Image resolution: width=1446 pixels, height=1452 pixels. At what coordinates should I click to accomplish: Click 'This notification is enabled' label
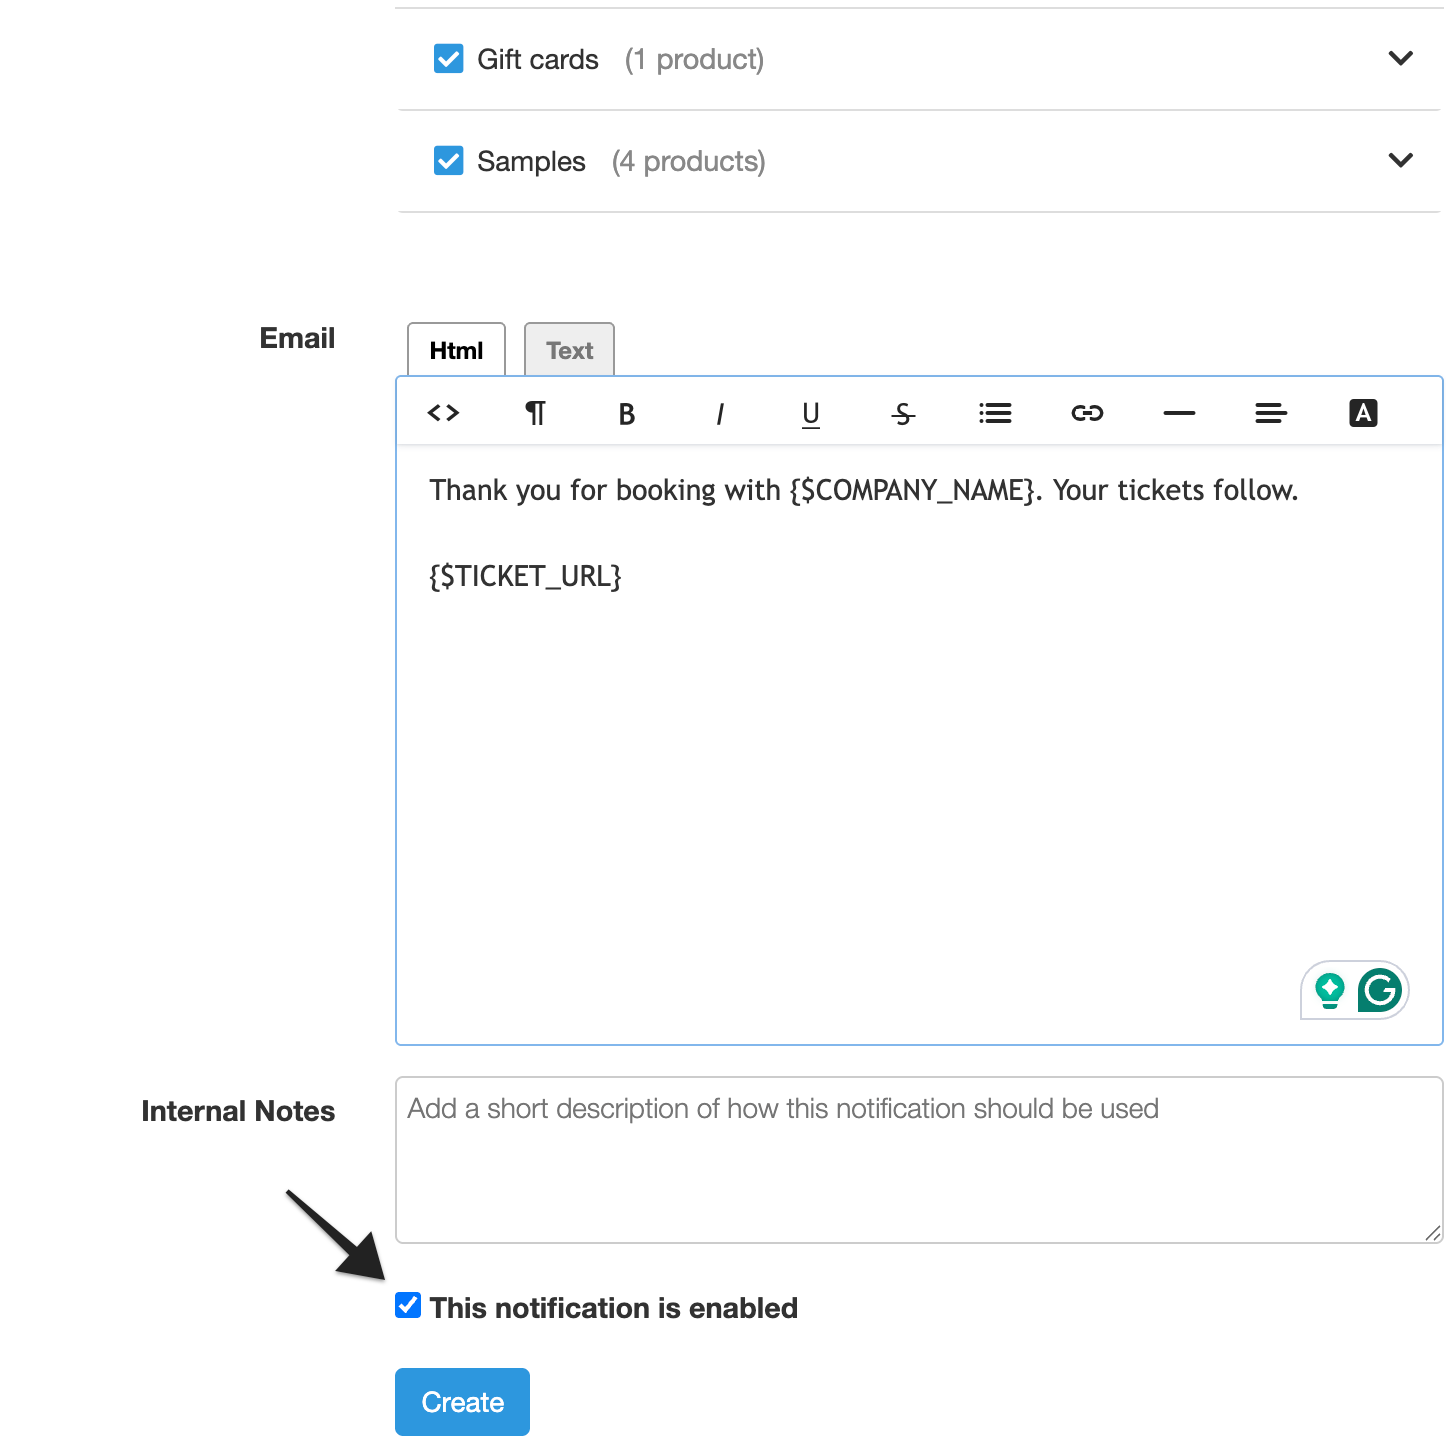(614, 1308)
